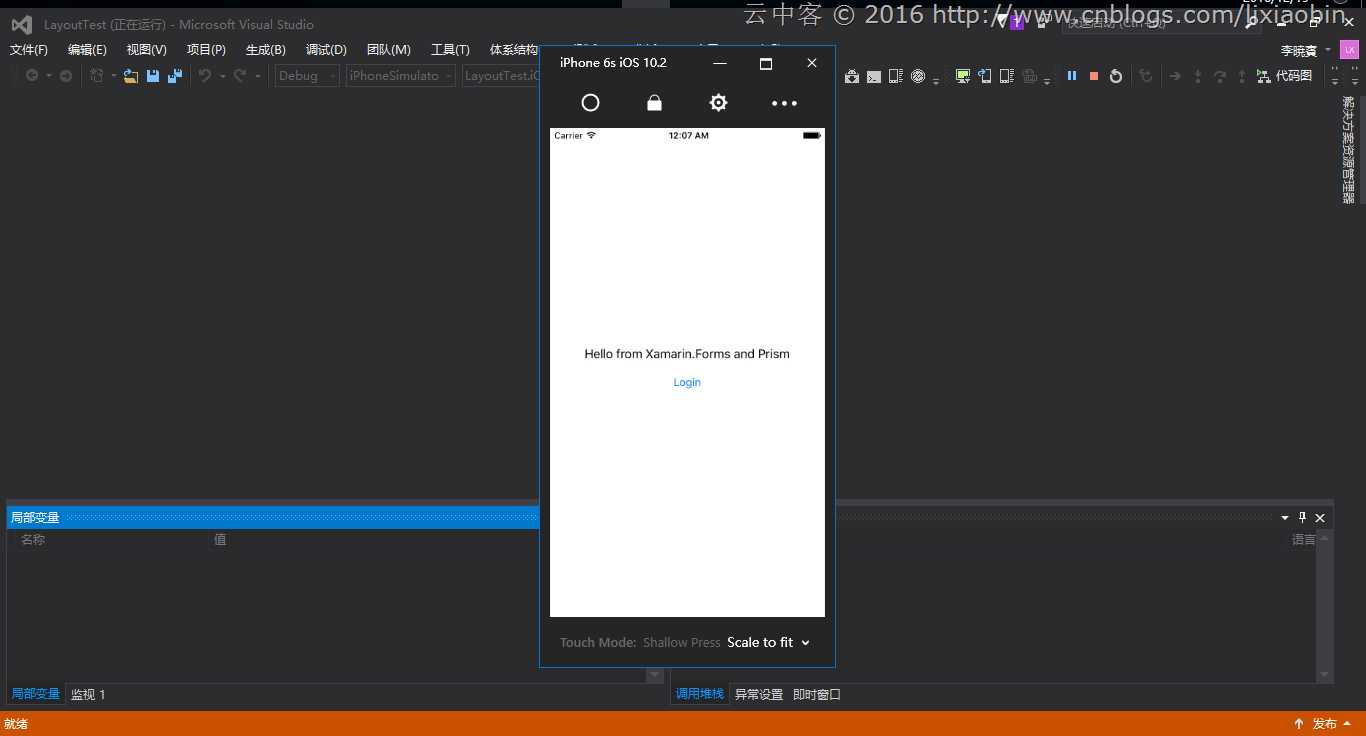The image size is (1366, 736).
Task: Open the LayoutTest.iOS startup project dropdown
Action: [501, 76]
